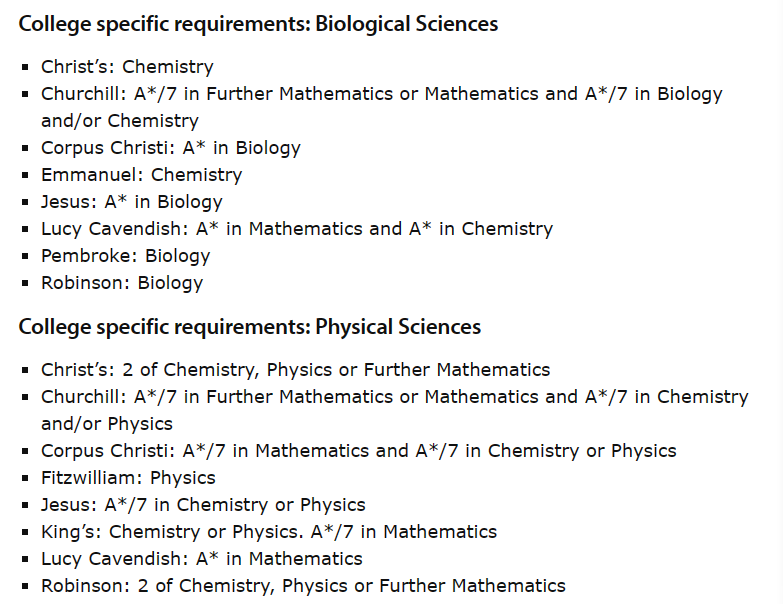Click Robinson: 2 of Chemistry, Physics entry
783x604 pixels.
click(x=303, y=586)
